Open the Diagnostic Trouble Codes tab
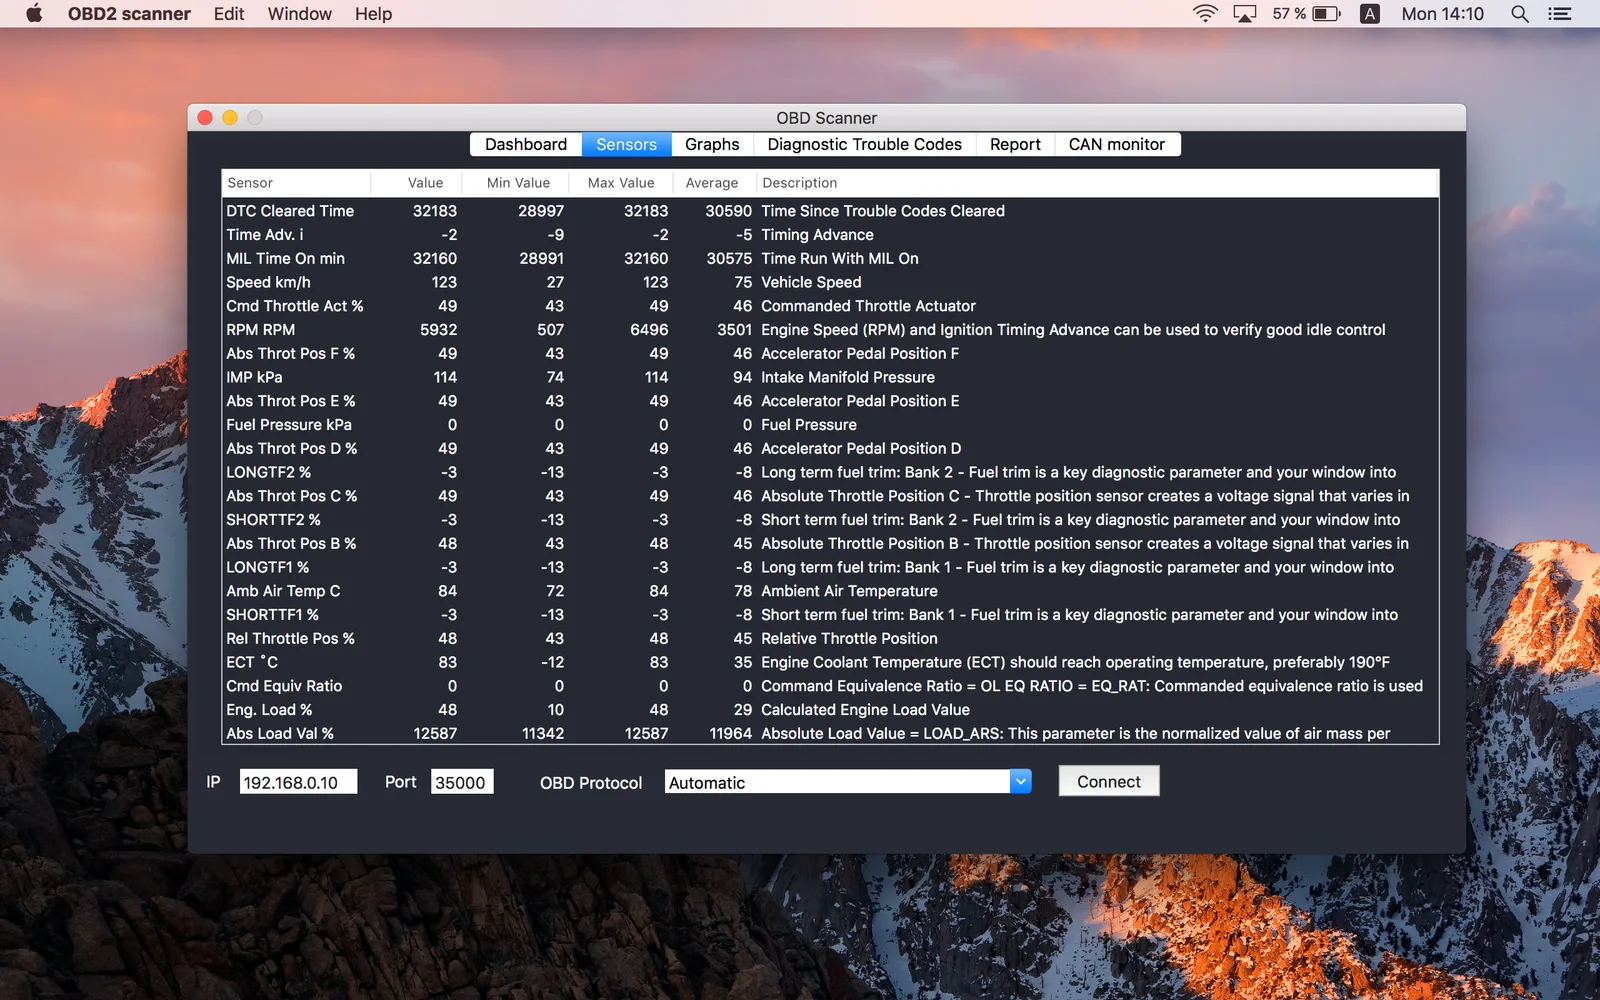This screenshot has height=1000, width=1600. [x=864, y=144]
